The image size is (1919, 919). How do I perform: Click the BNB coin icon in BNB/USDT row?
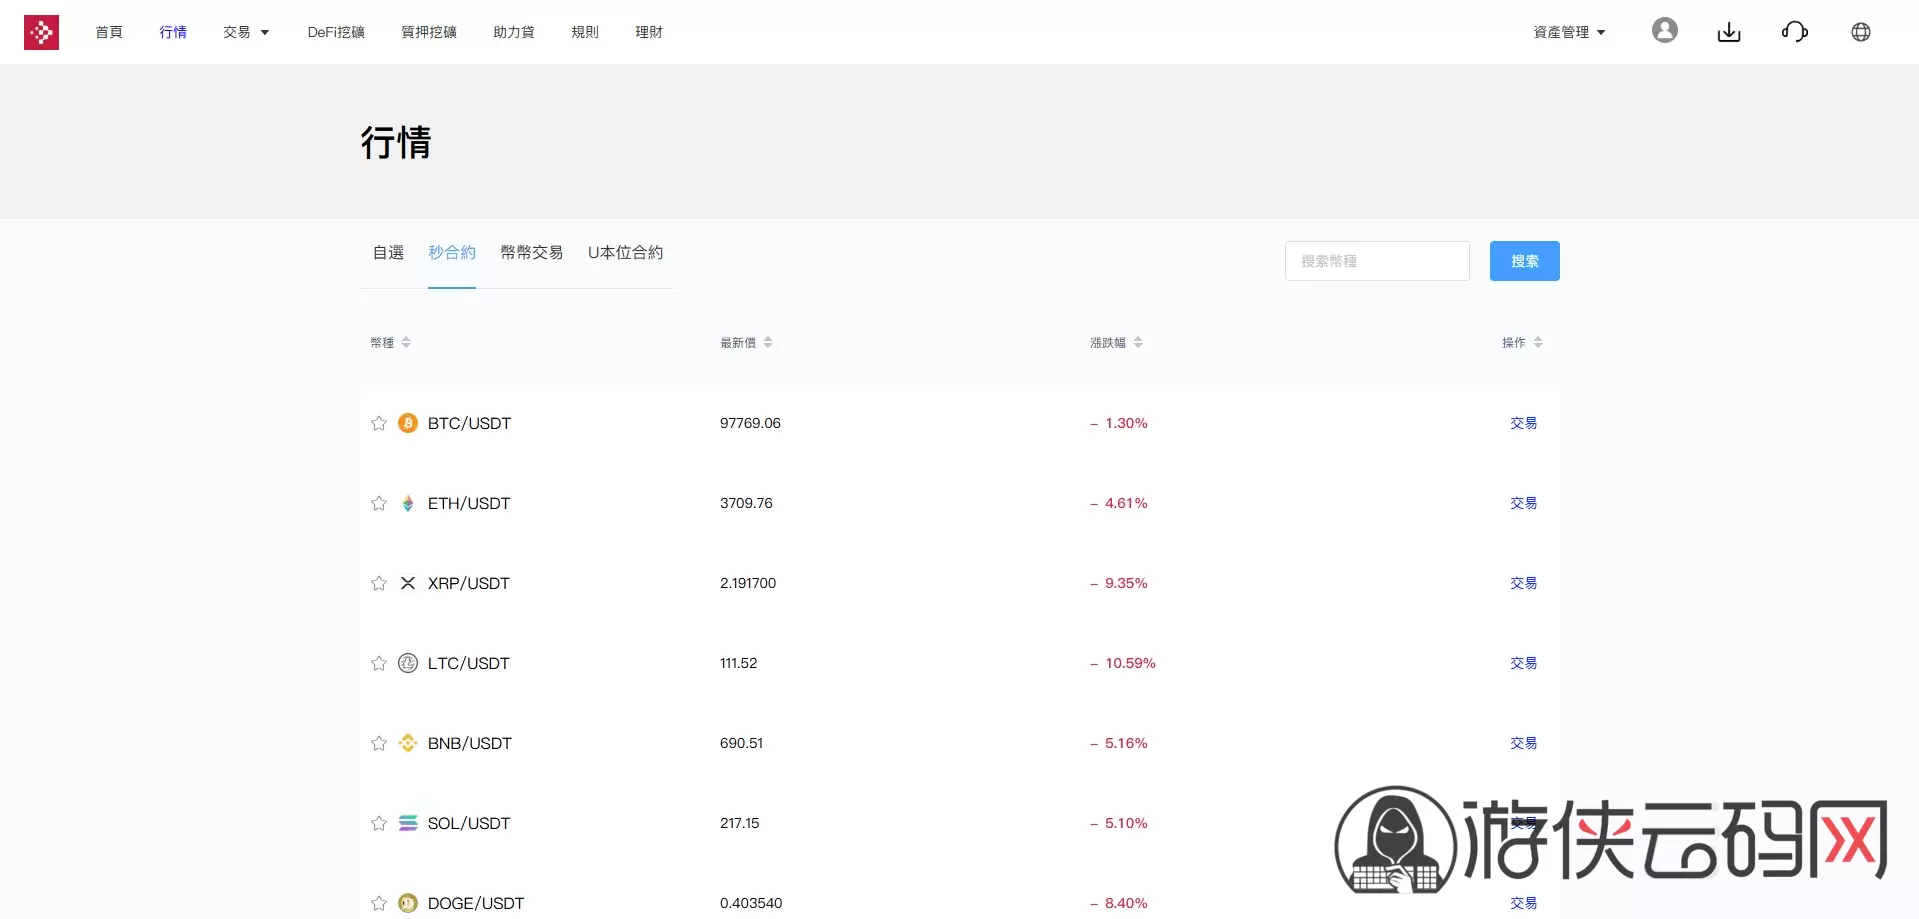pos(408,743)
